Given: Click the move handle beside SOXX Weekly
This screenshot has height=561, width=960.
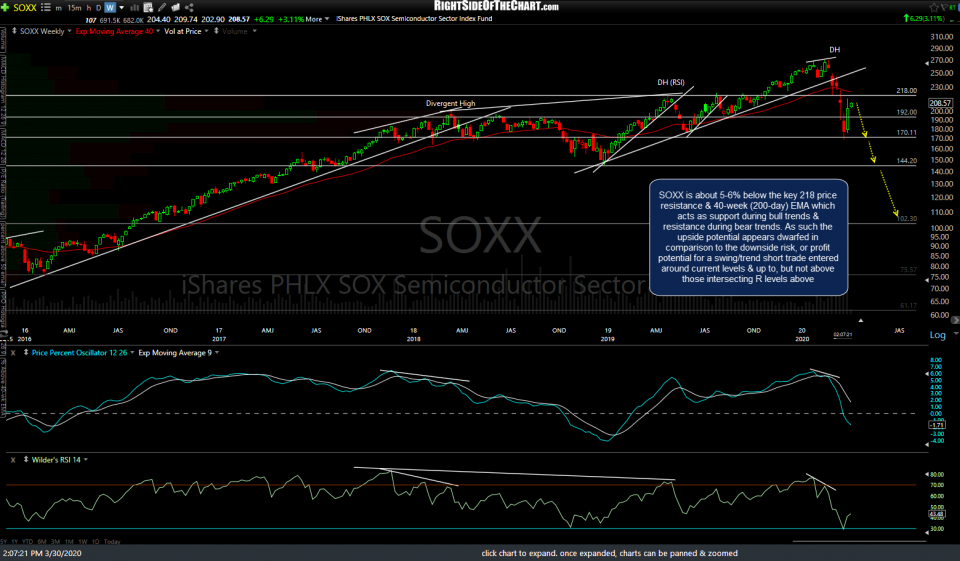Looking at the screenshot, I should 14,31.
